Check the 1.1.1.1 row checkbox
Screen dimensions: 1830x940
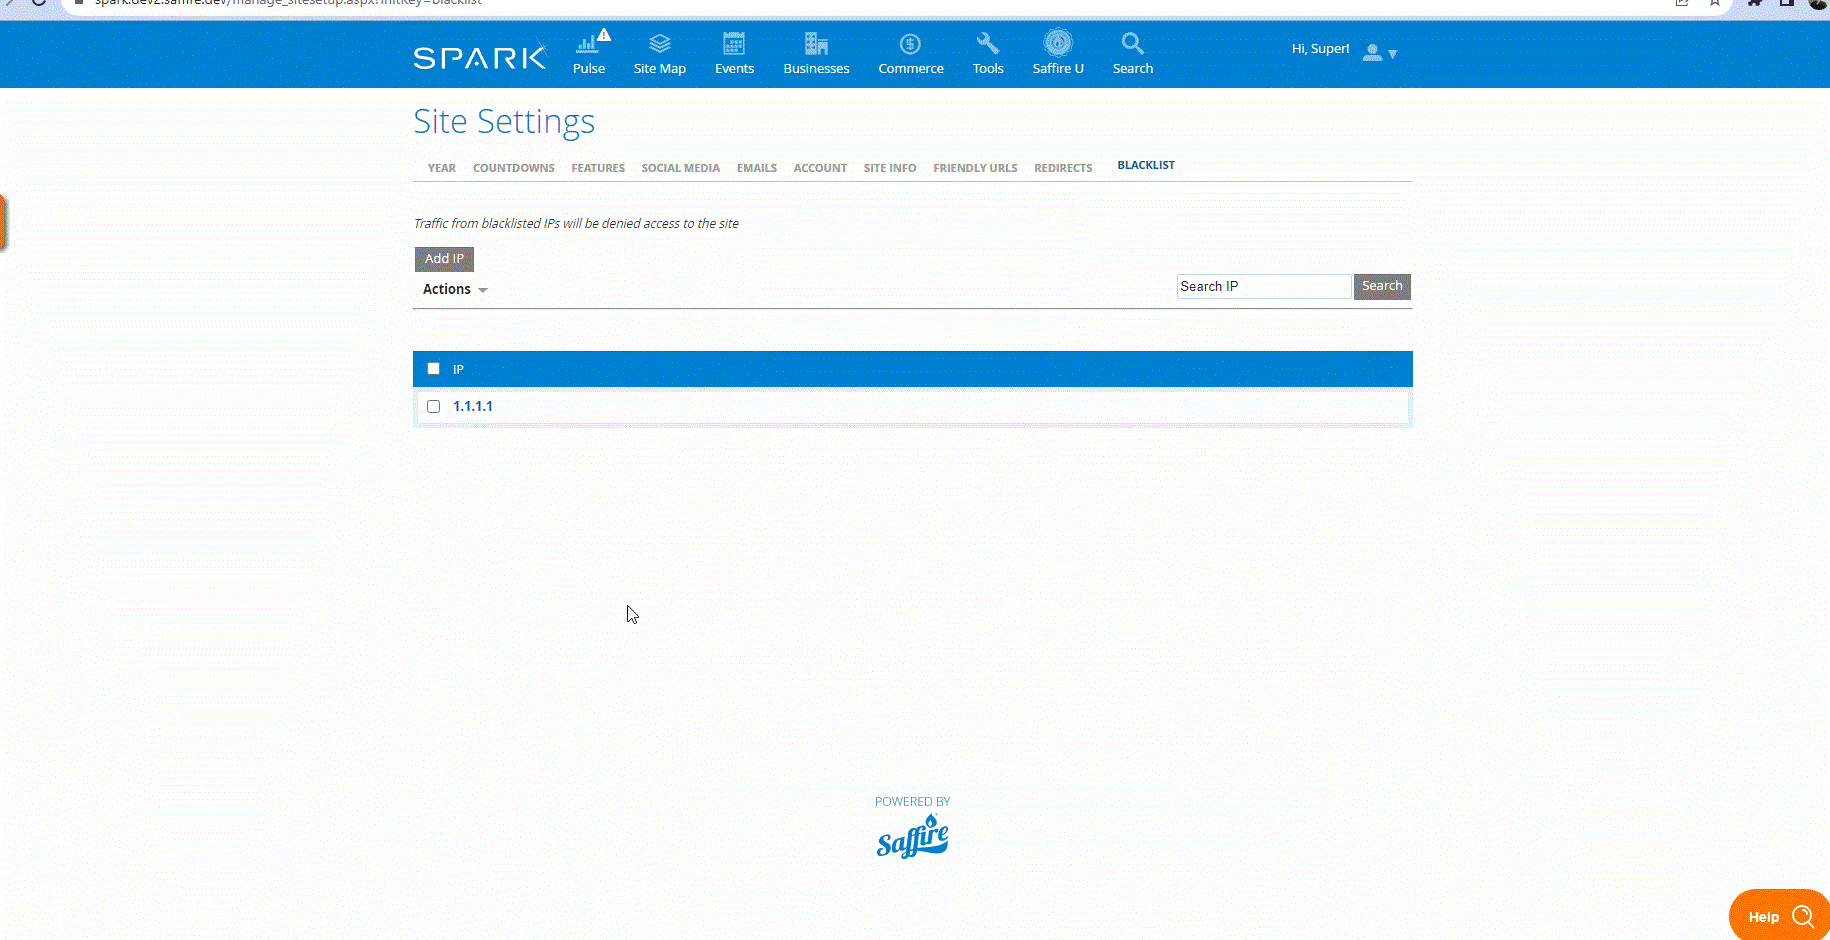coord(434,407)
